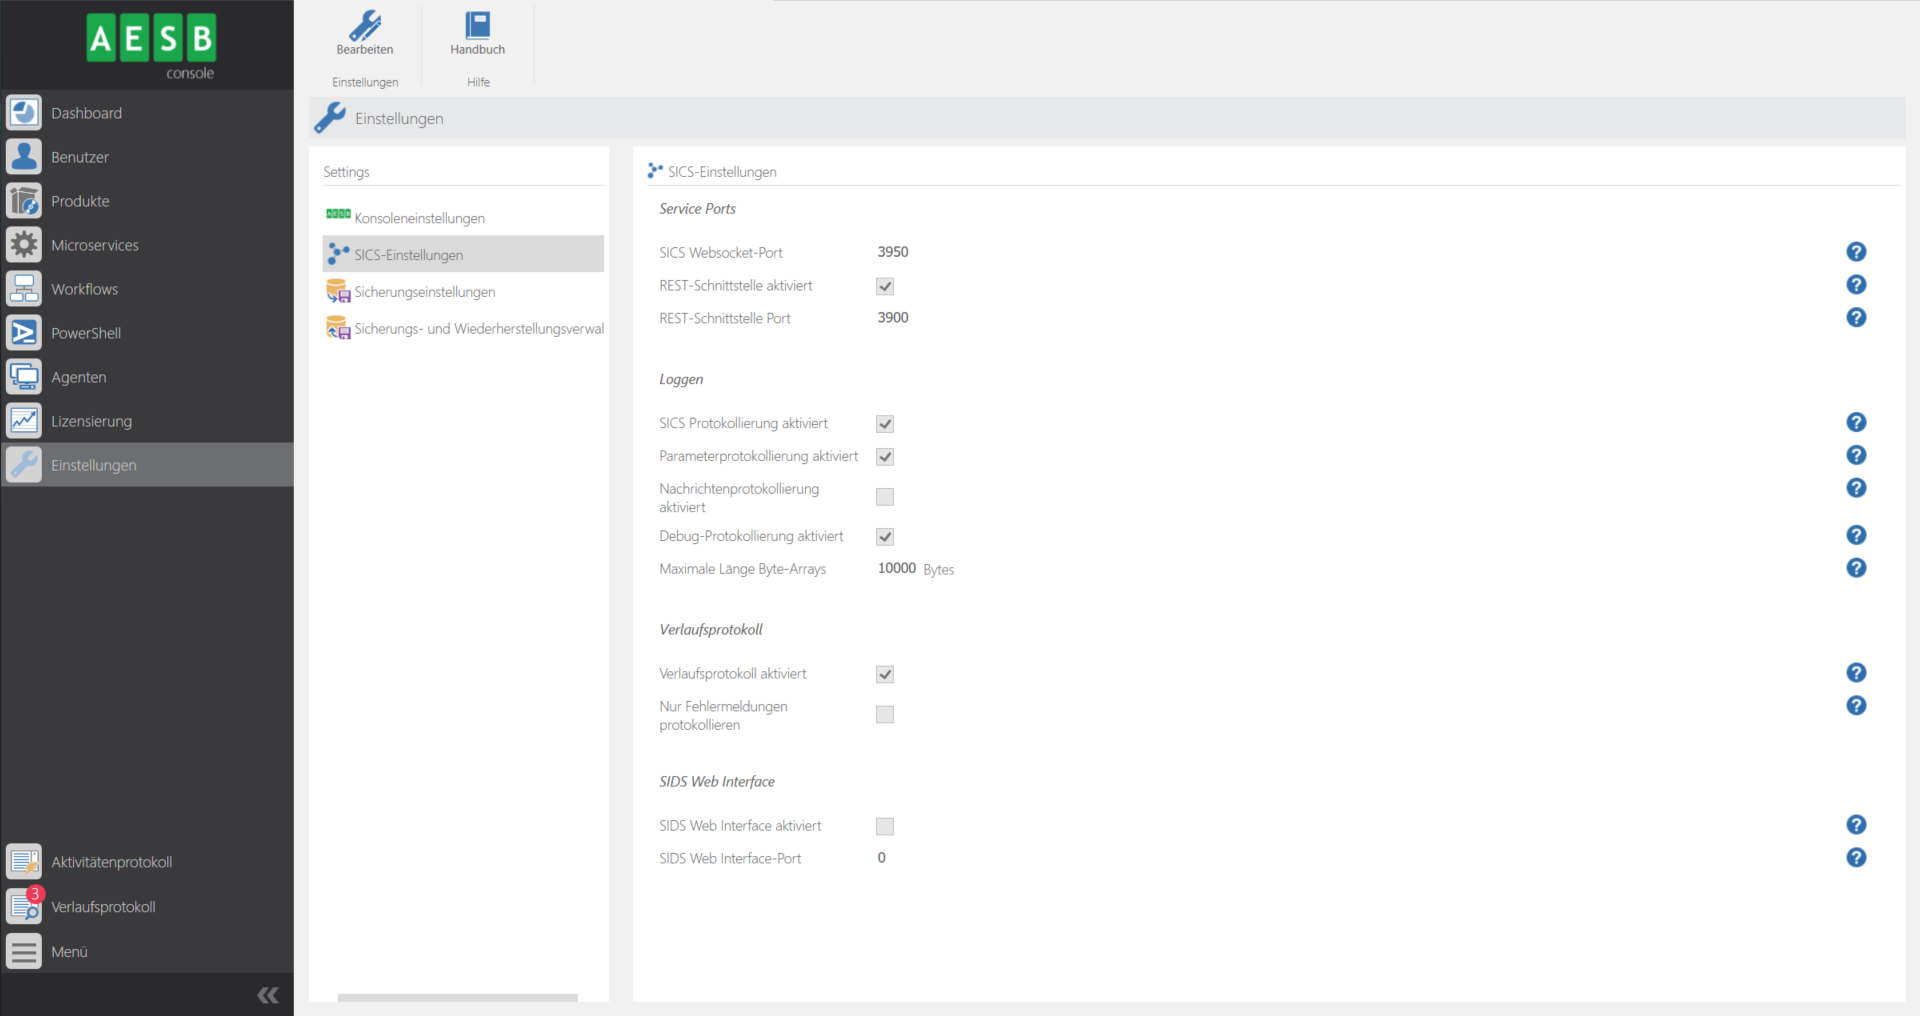Disable Debug-Protokollierung aktiviert checkbox
The width and height of the screenshot is (1920, 1016).
pyautogui.click(x=885, y=537)
